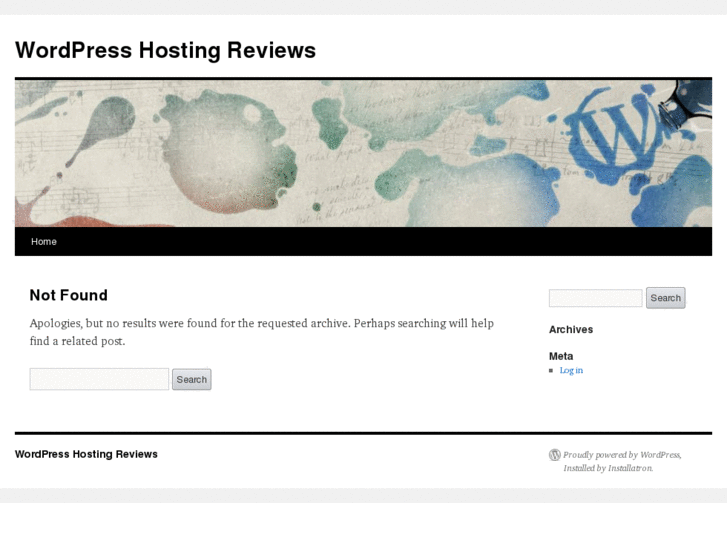727x545 pixels.
Task: Focus the sidebar search input field
Action: (x=595, y=298)
